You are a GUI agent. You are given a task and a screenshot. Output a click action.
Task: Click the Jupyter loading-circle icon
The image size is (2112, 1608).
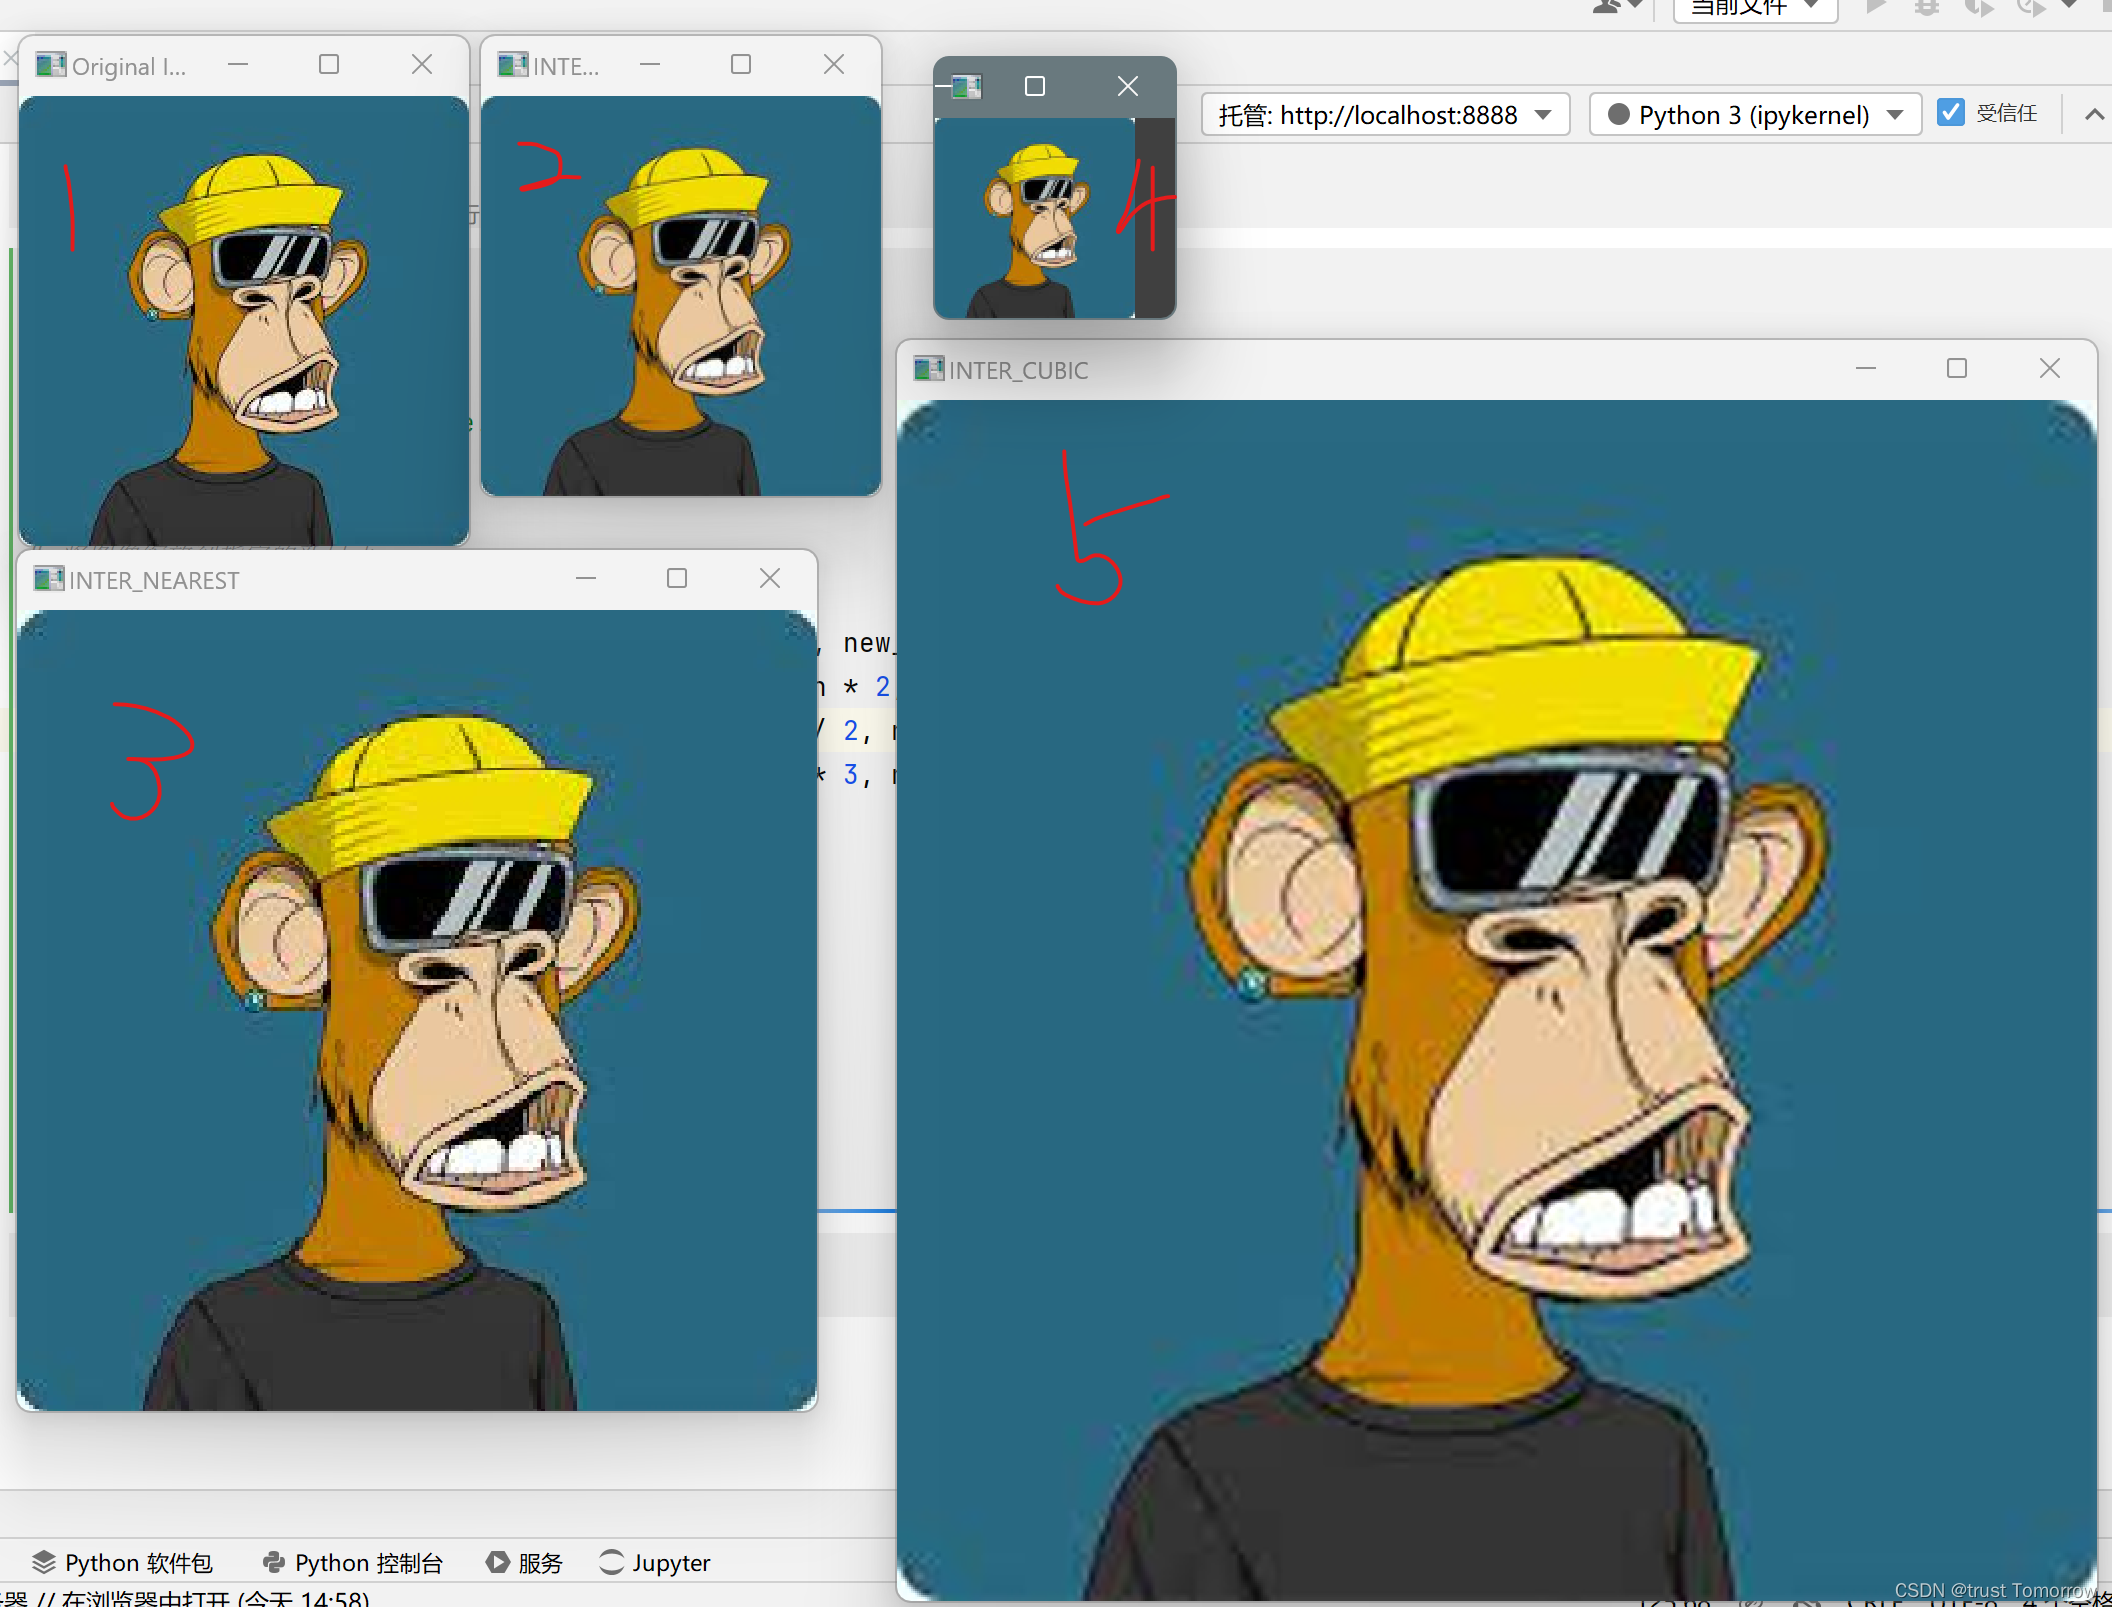coord(611,1562)
